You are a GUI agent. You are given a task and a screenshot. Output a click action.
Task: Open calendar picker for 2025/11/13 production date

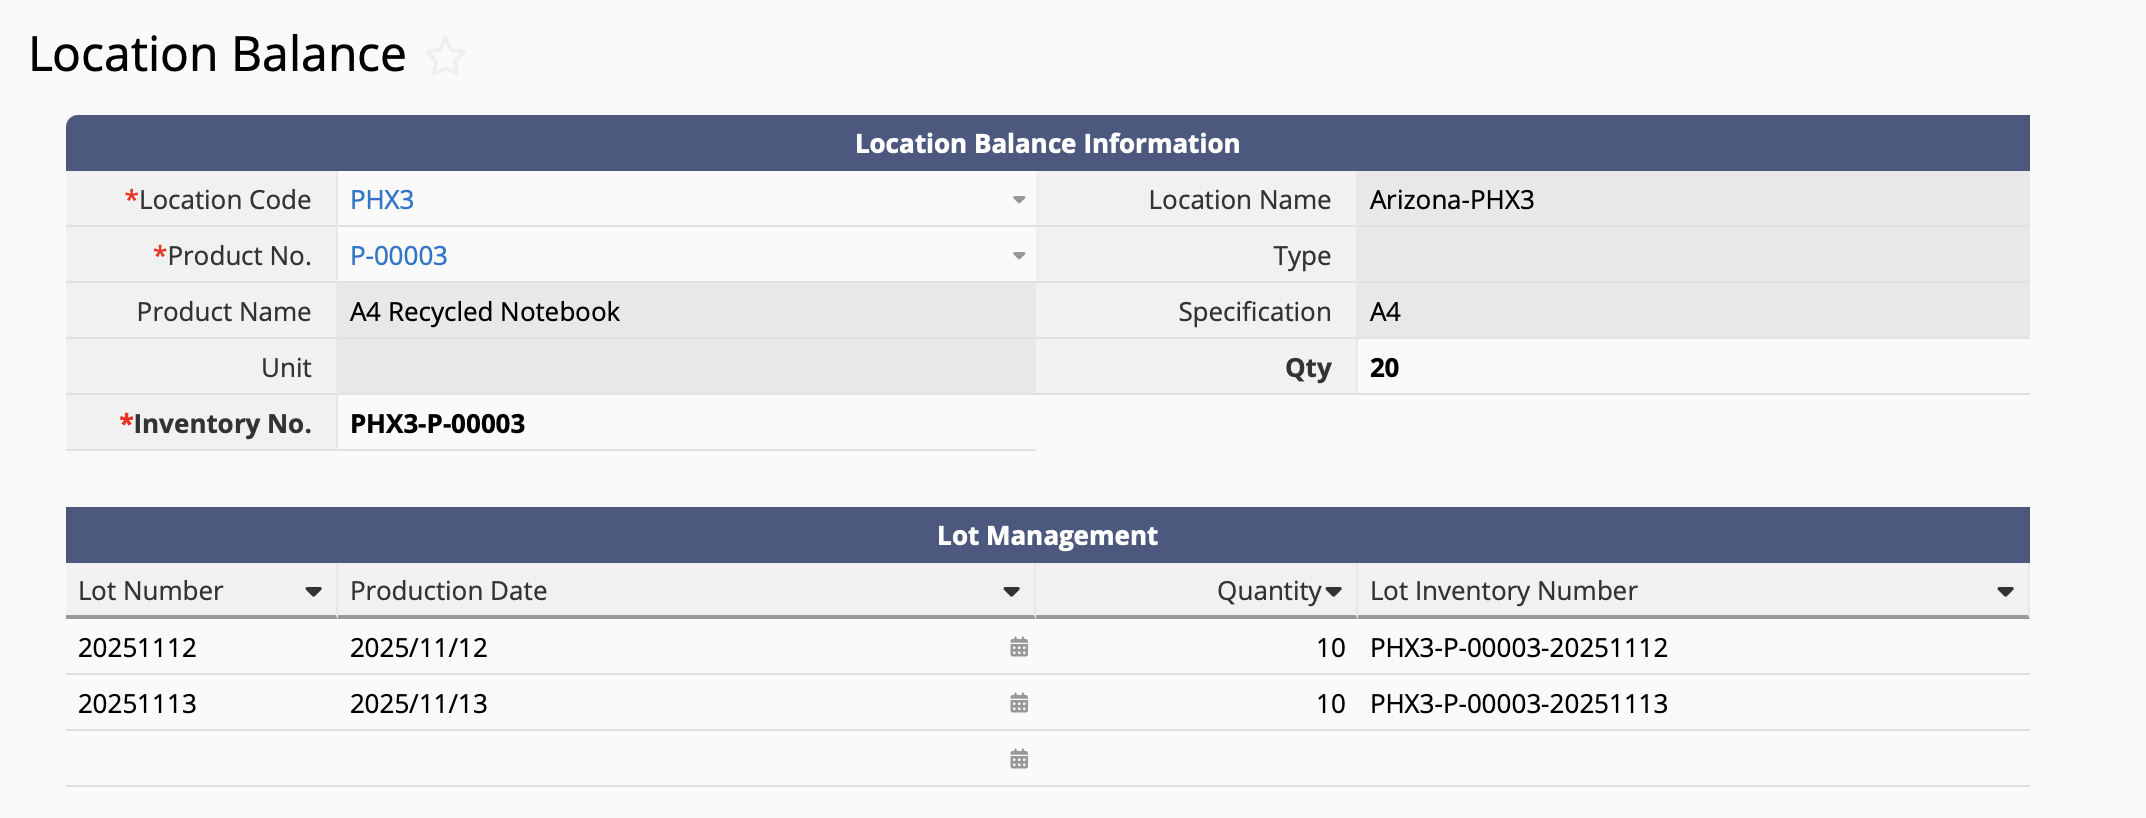[1018, 704]
